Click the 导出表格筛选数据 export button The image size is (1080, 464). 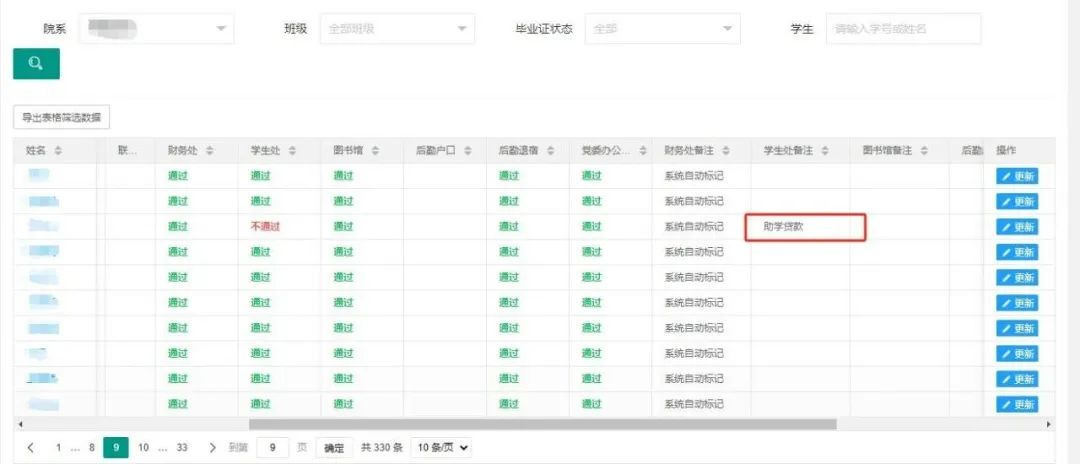coord(61,118)
